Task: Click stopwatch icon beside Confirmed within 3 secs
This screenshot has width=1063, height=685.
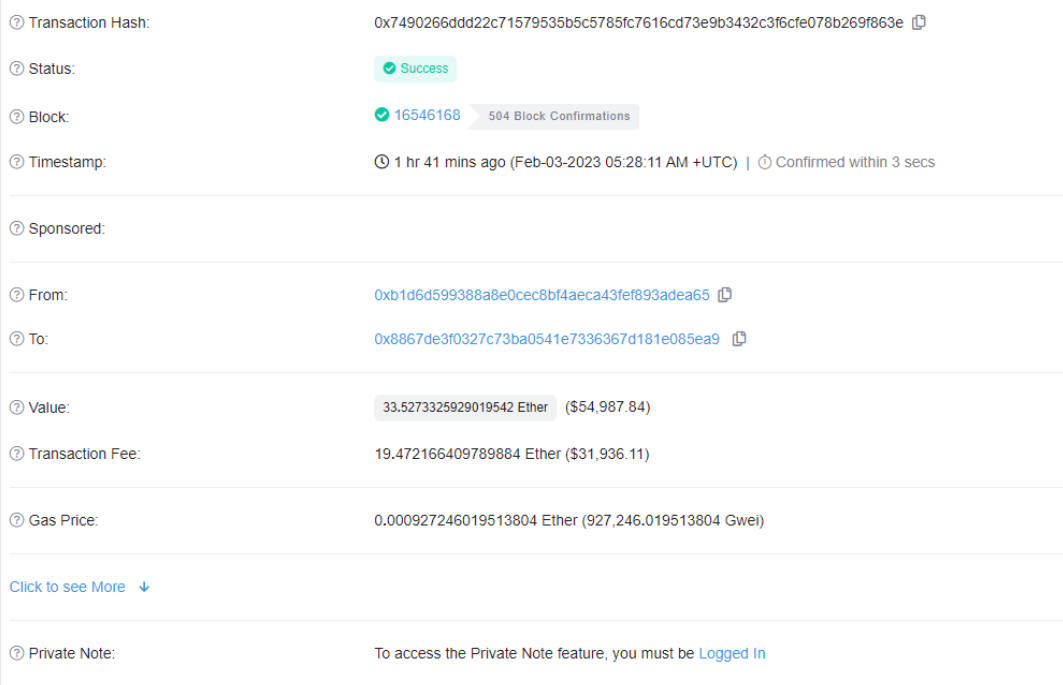Action: point(765,162)
